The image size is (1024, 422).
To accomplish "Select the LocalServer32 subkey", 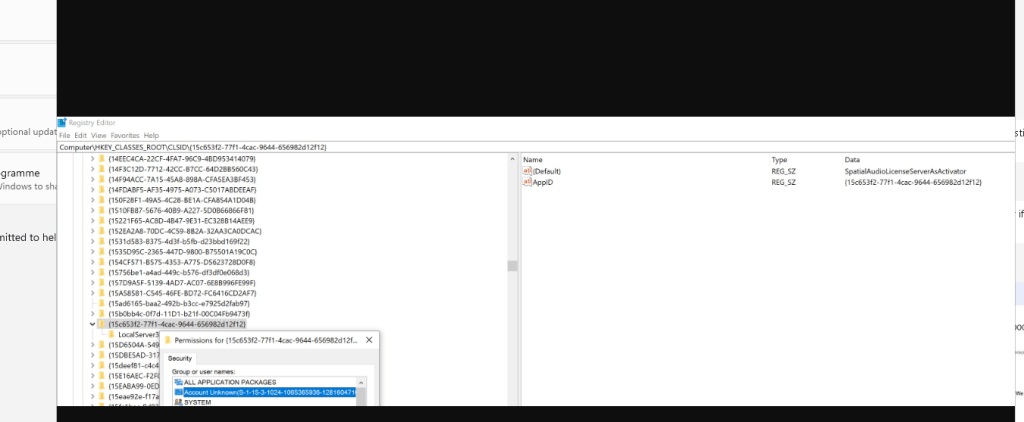I will (138, 334).
